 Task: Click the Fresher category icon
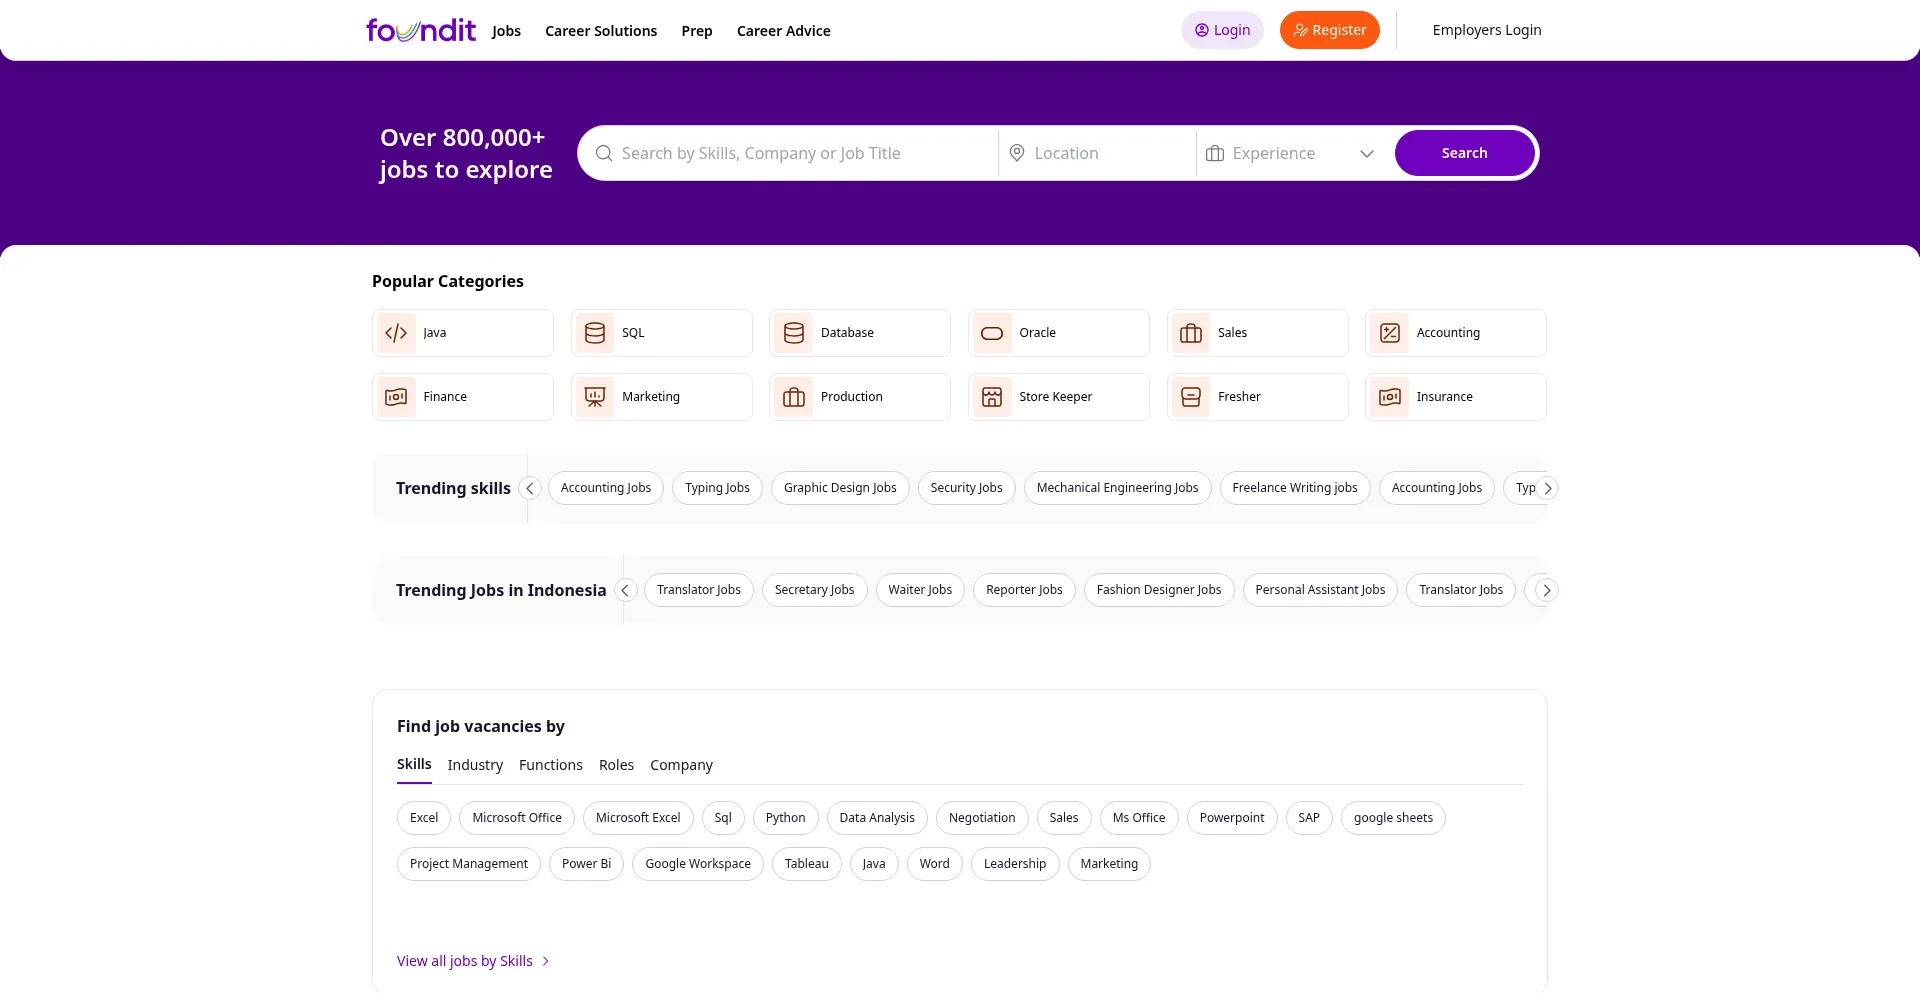click(1191, 397)
